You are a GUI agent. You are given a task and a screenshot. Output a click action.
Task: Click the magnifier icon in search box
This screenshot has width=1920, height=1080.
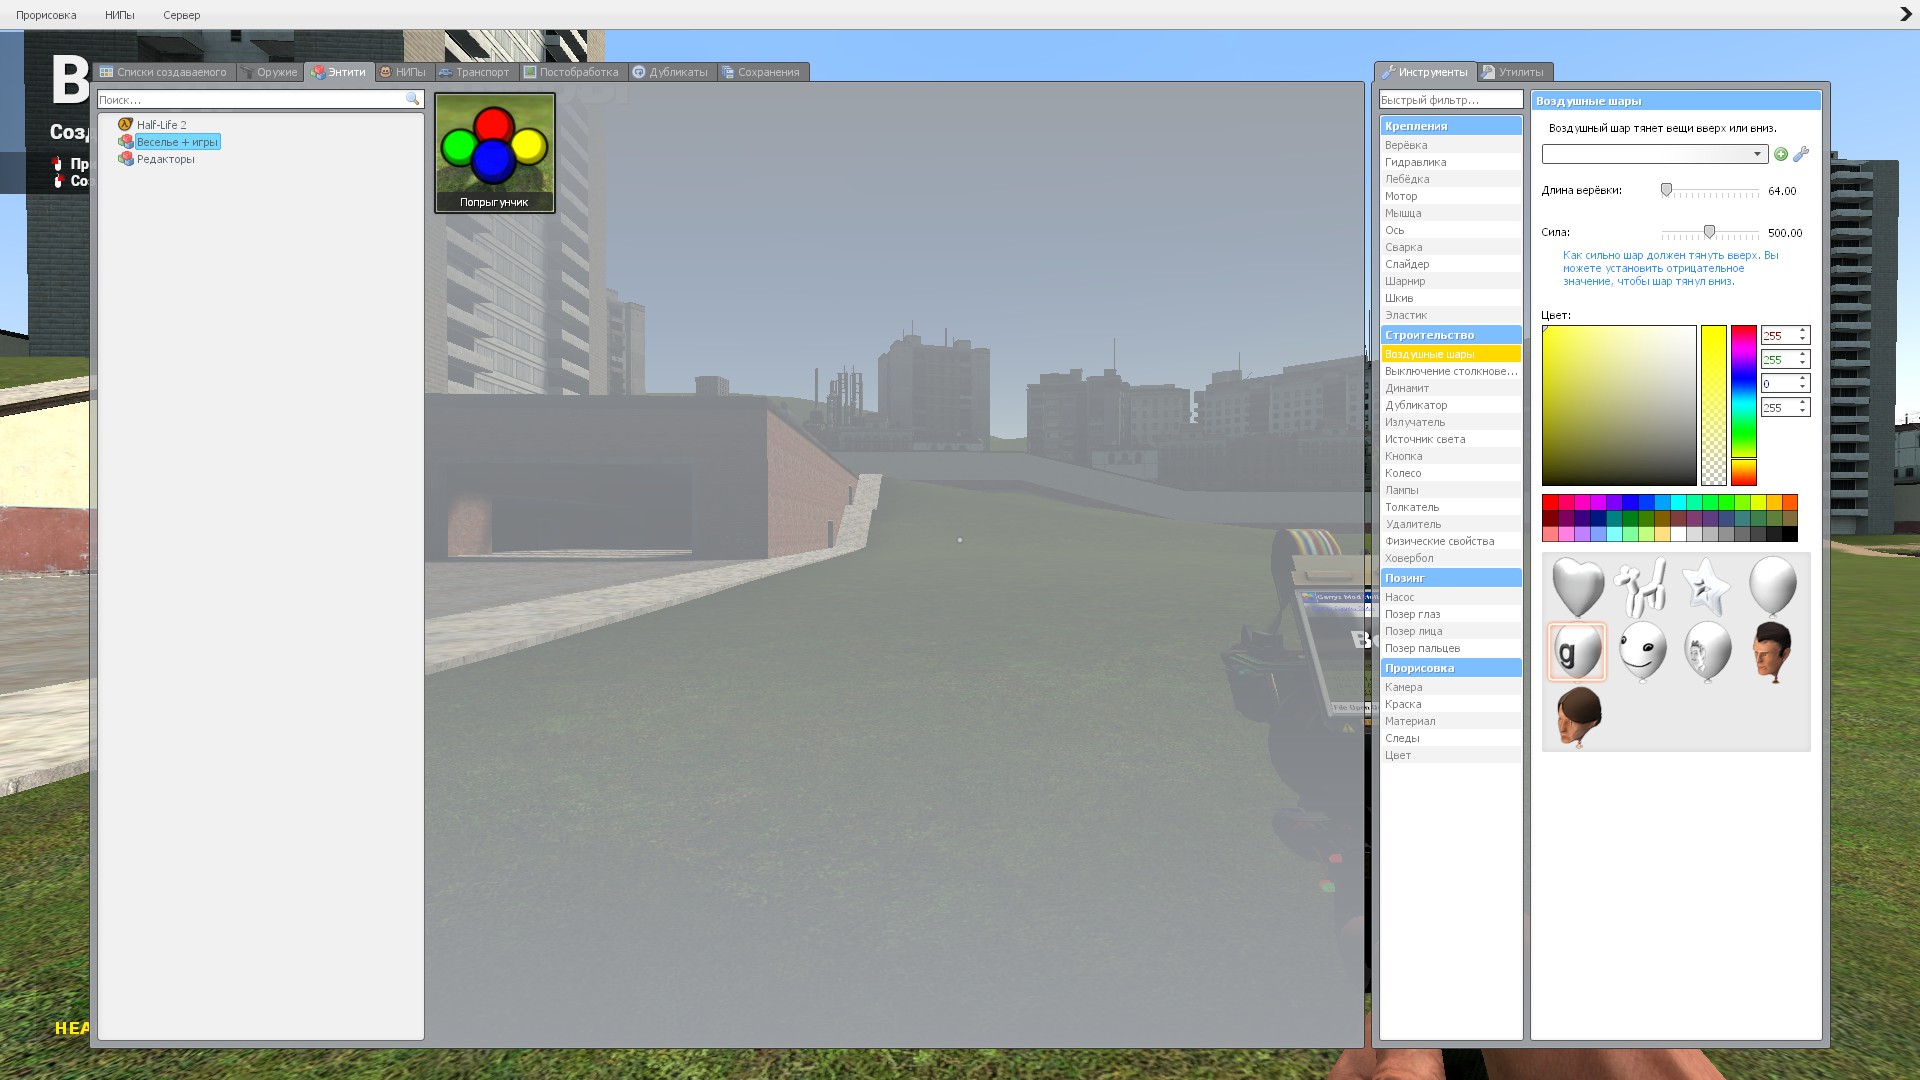pos(412,100)
